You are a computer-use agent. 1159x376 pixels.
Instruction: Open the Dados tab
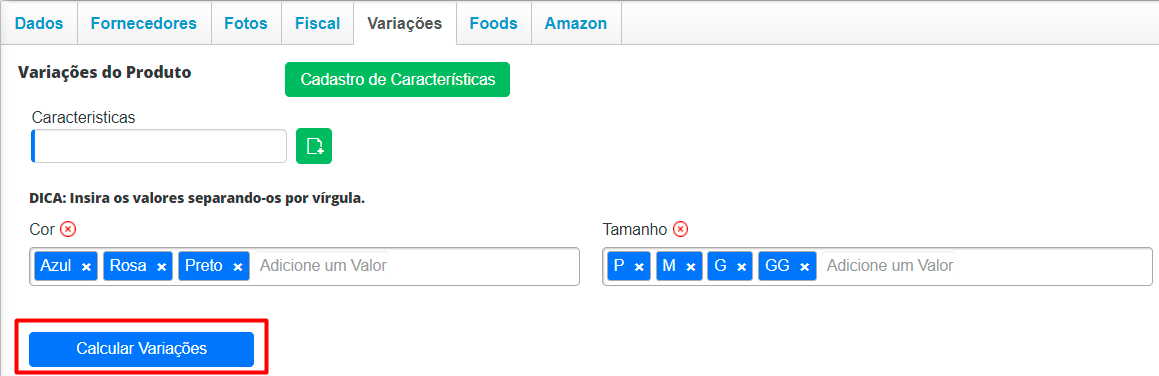pyautogui.click(x=39, y=23)
